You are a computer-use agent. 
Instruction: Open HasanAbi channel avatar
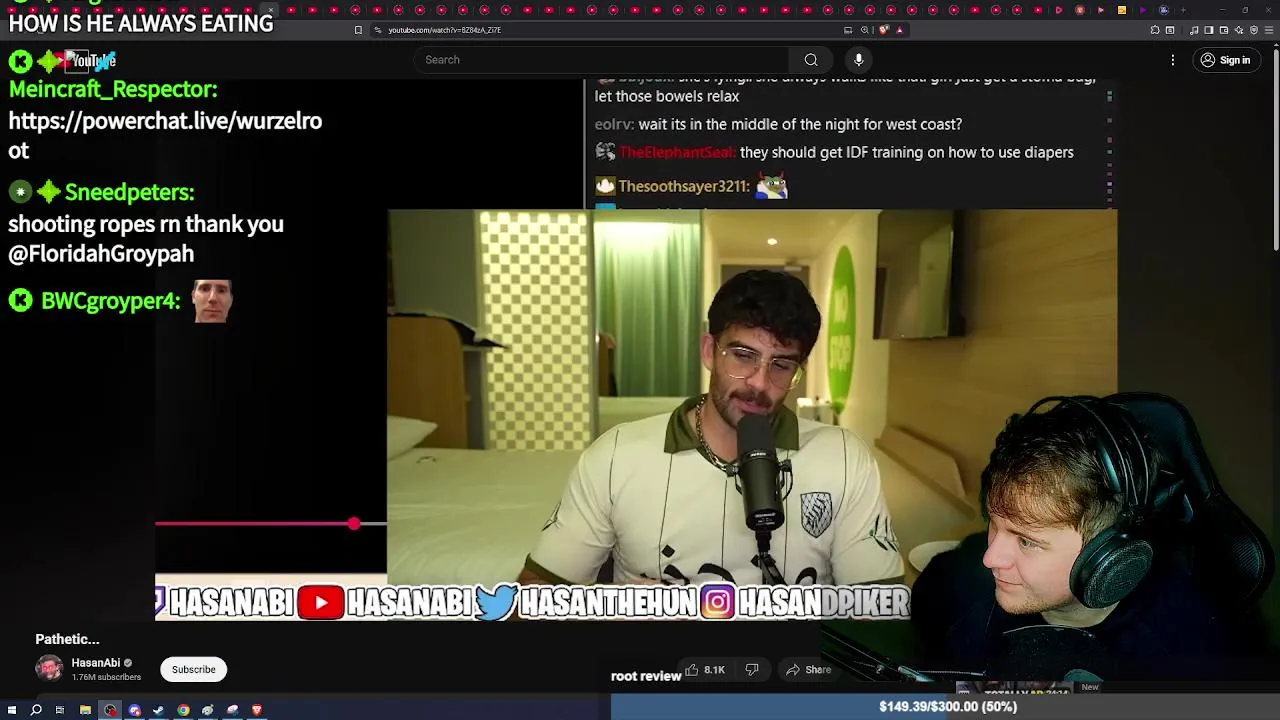[x=49, y=668]
